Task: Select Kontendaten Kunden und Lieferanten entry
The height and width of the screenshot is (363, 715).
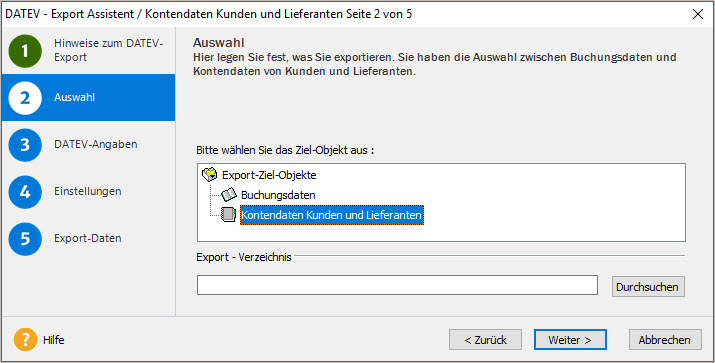Action: pos(332,215)
